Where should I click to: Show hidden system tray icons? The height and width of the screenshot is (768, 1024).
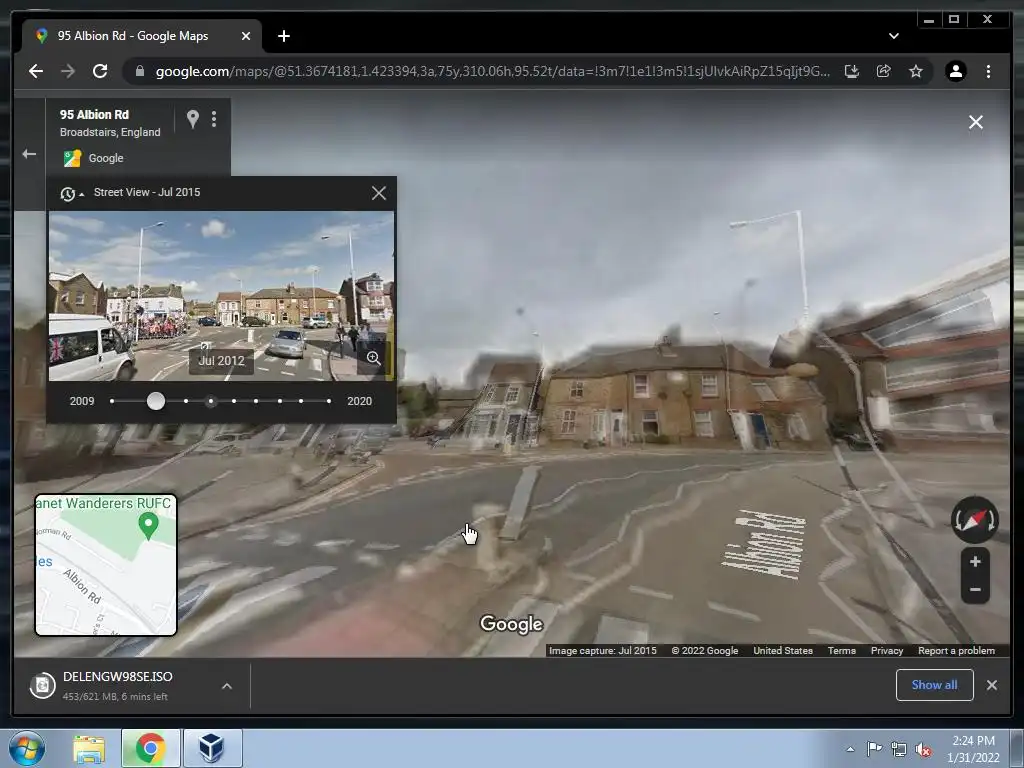850,749
